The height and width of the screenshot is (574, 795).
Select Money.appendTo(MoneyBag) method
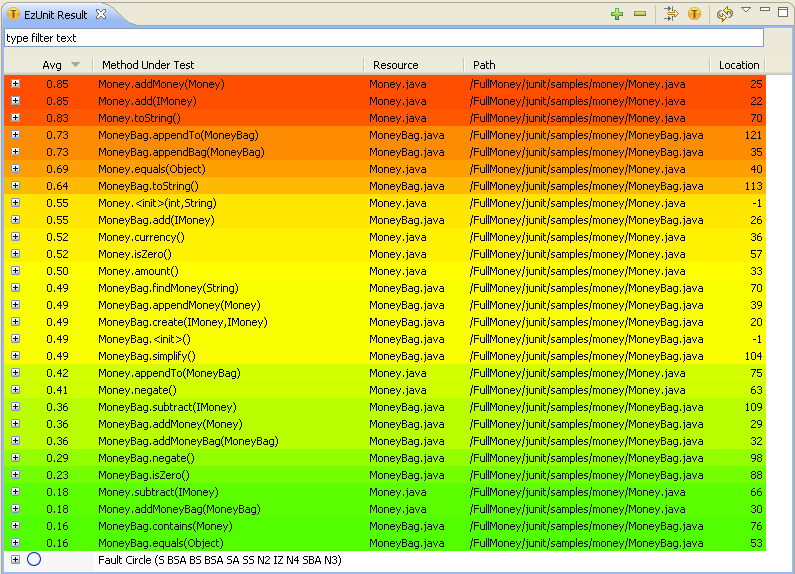pyautogui.click(x=169, y=373)
